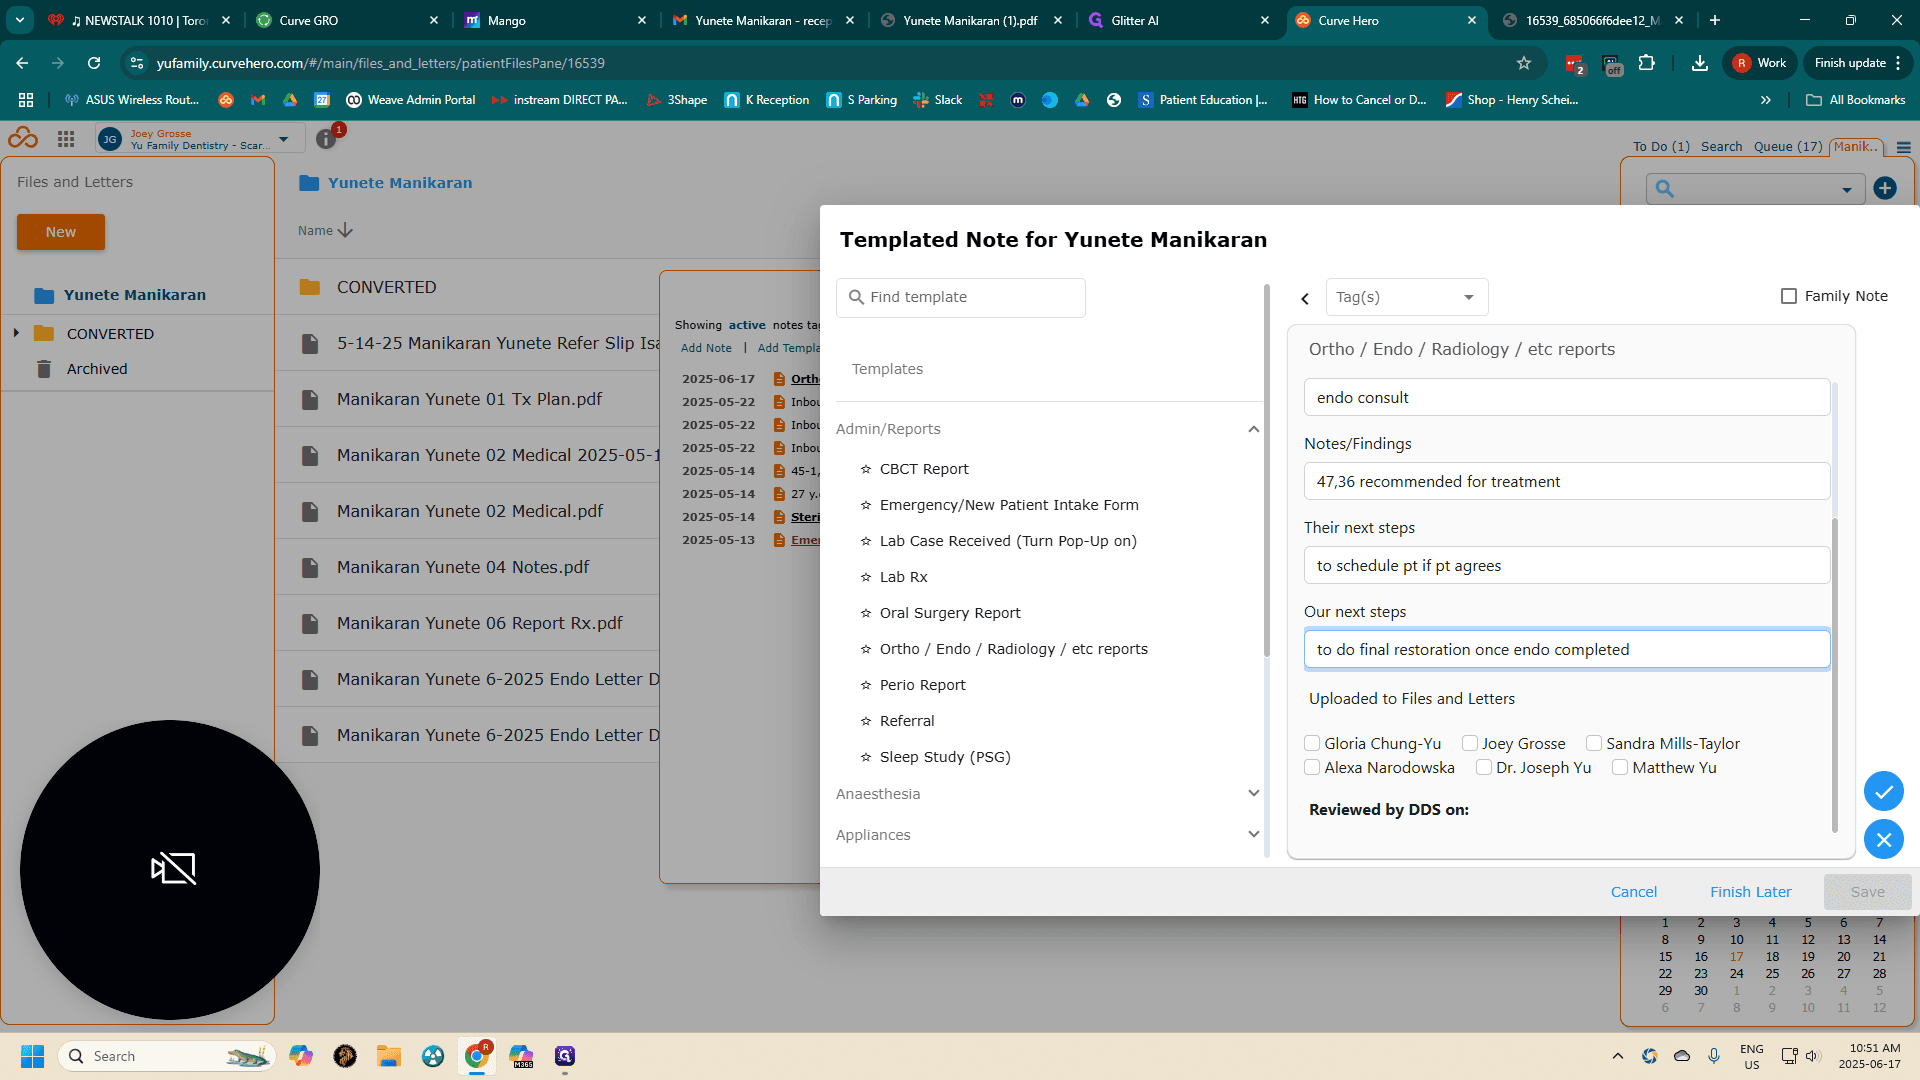The width and height of the screenshot is (1920, 1080).
Task: Switch to the Queue (17) tab
Action: pyautogui.click(x=1788, y=147)
